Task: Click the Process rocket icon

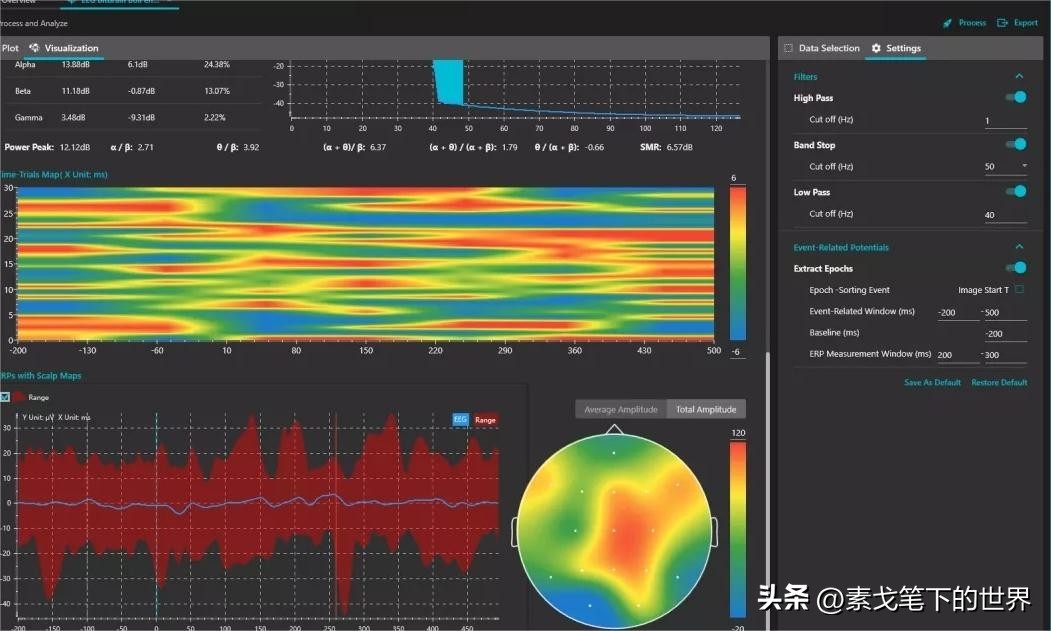Action: [946, 23]
